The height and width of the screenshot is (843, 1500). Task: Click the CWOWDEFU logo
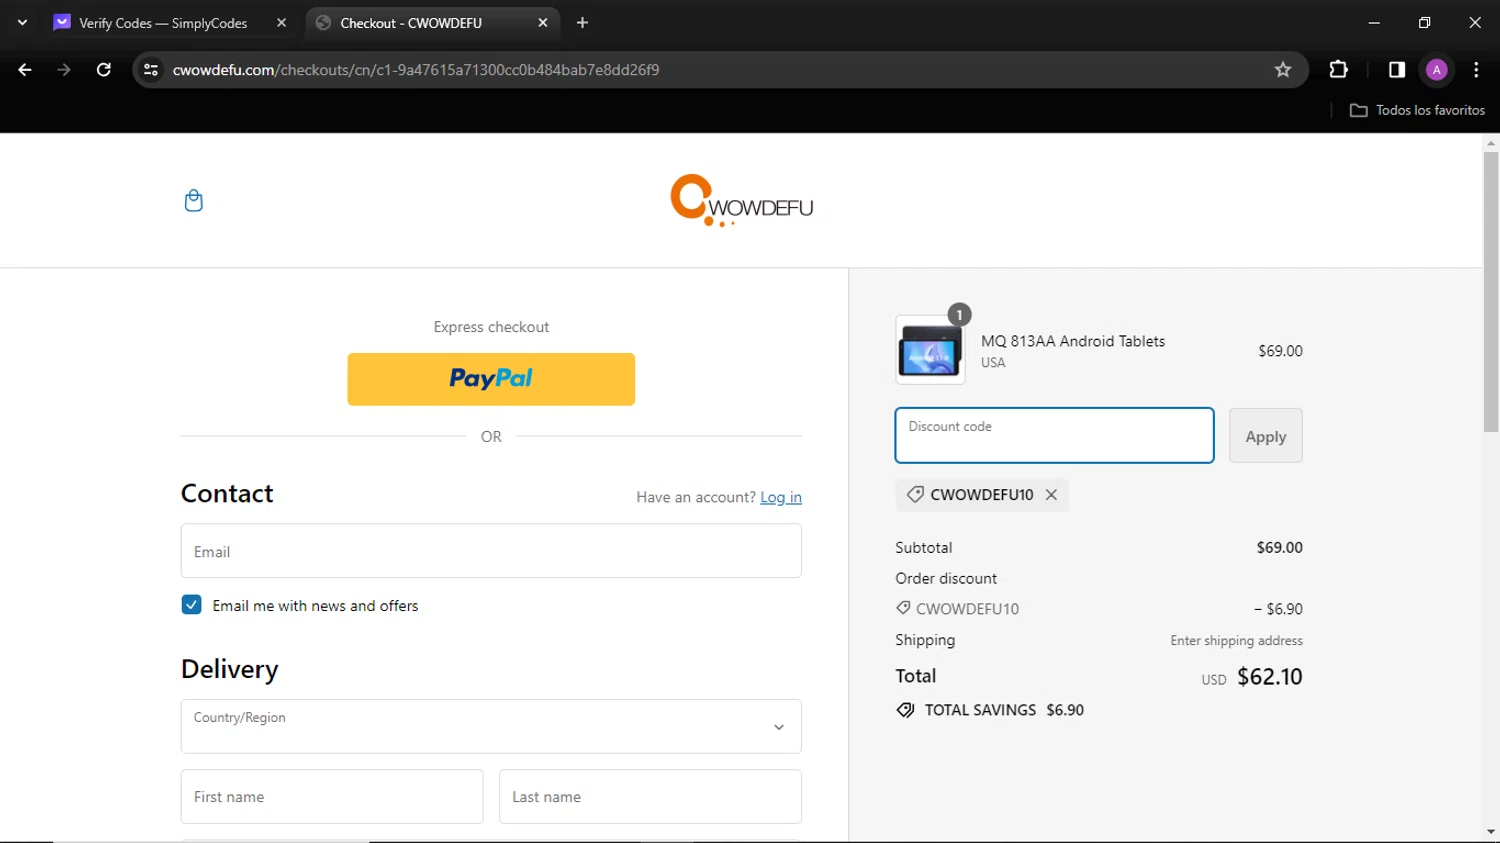[x=741, y=201]
